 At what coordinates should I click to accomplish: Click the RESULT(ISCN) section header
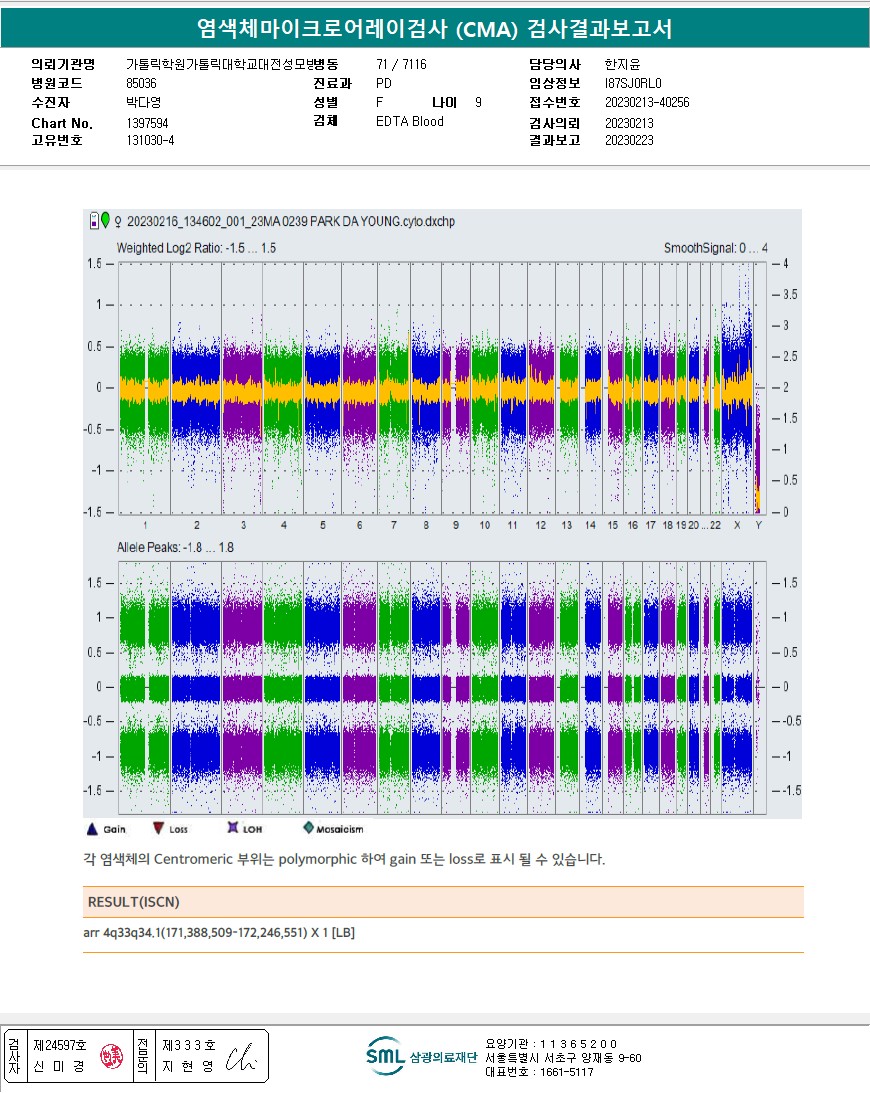[x=134, y=902]
